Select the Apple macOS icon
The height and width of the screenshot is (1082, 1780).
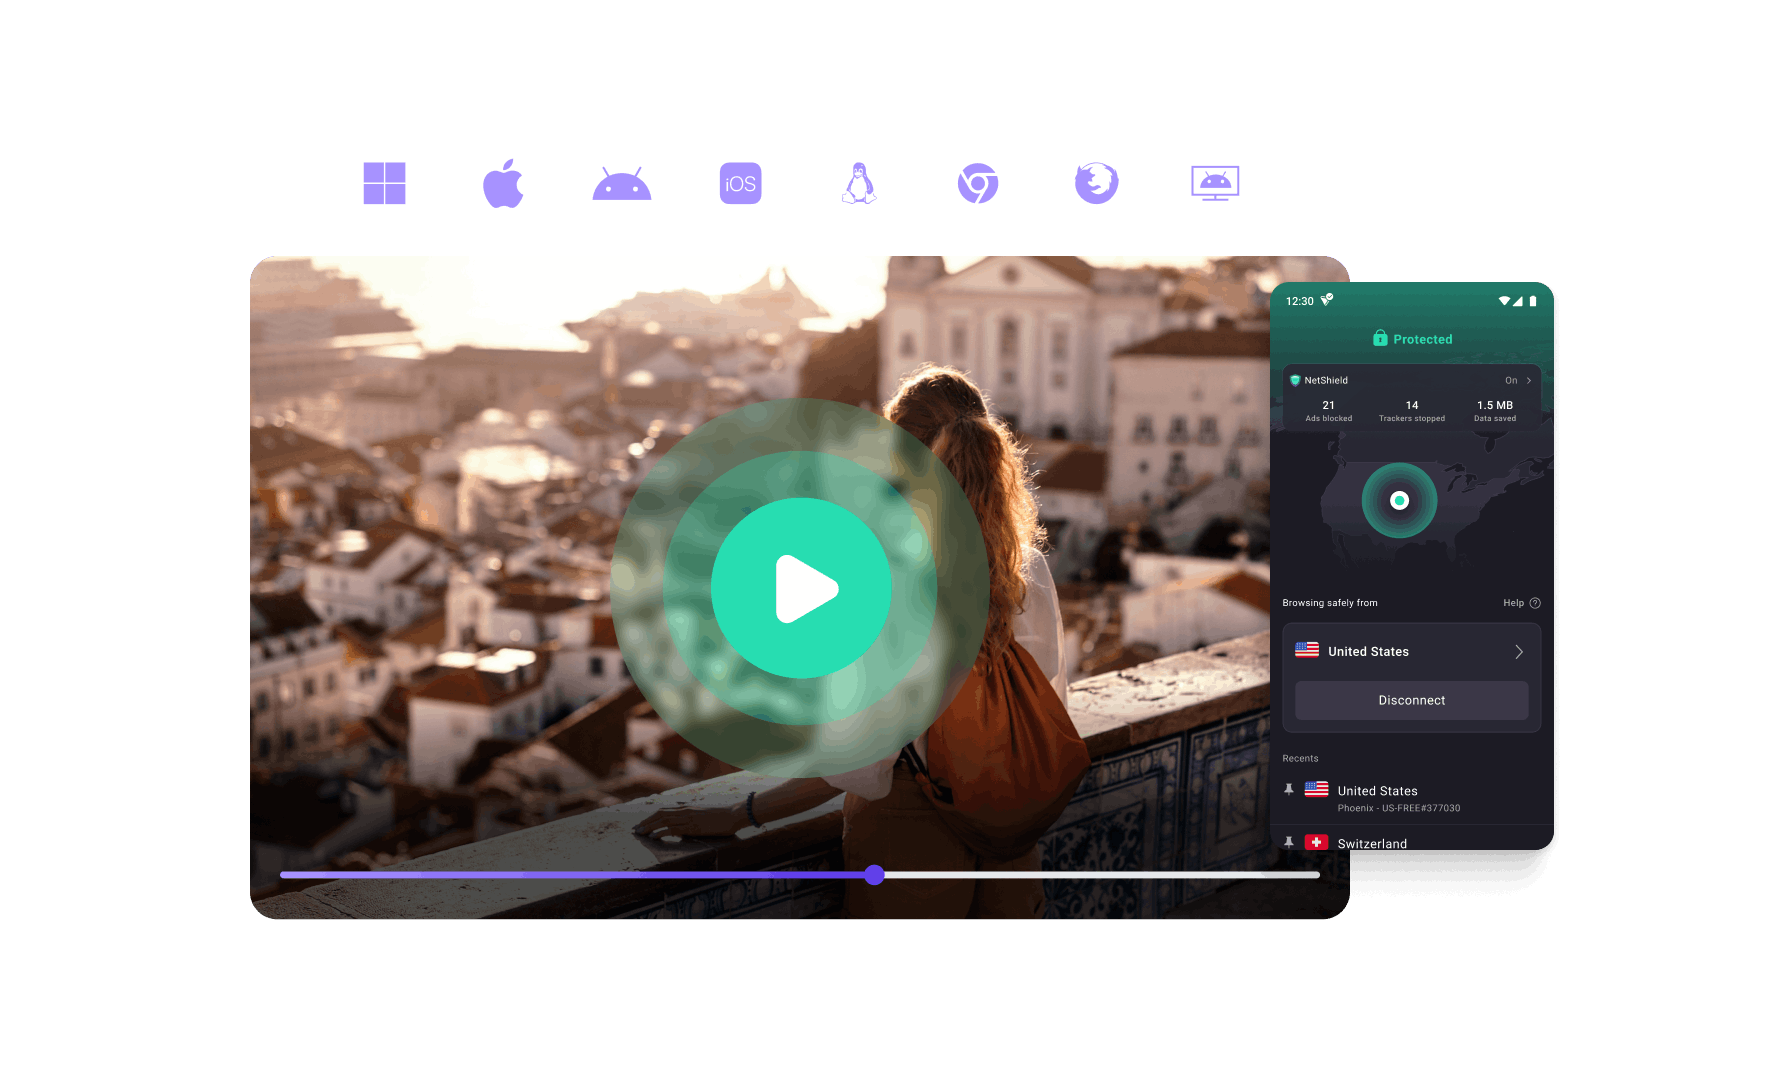click(503, 184)
